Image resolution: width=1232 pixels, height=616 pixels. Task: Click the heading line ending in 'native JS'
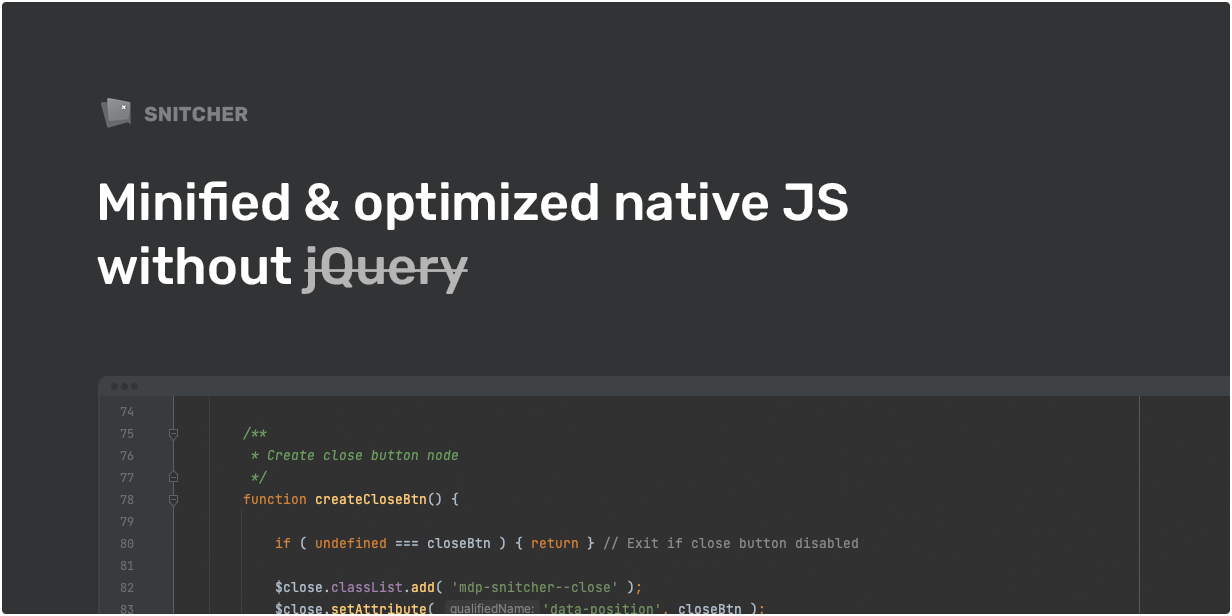[473, 203]
